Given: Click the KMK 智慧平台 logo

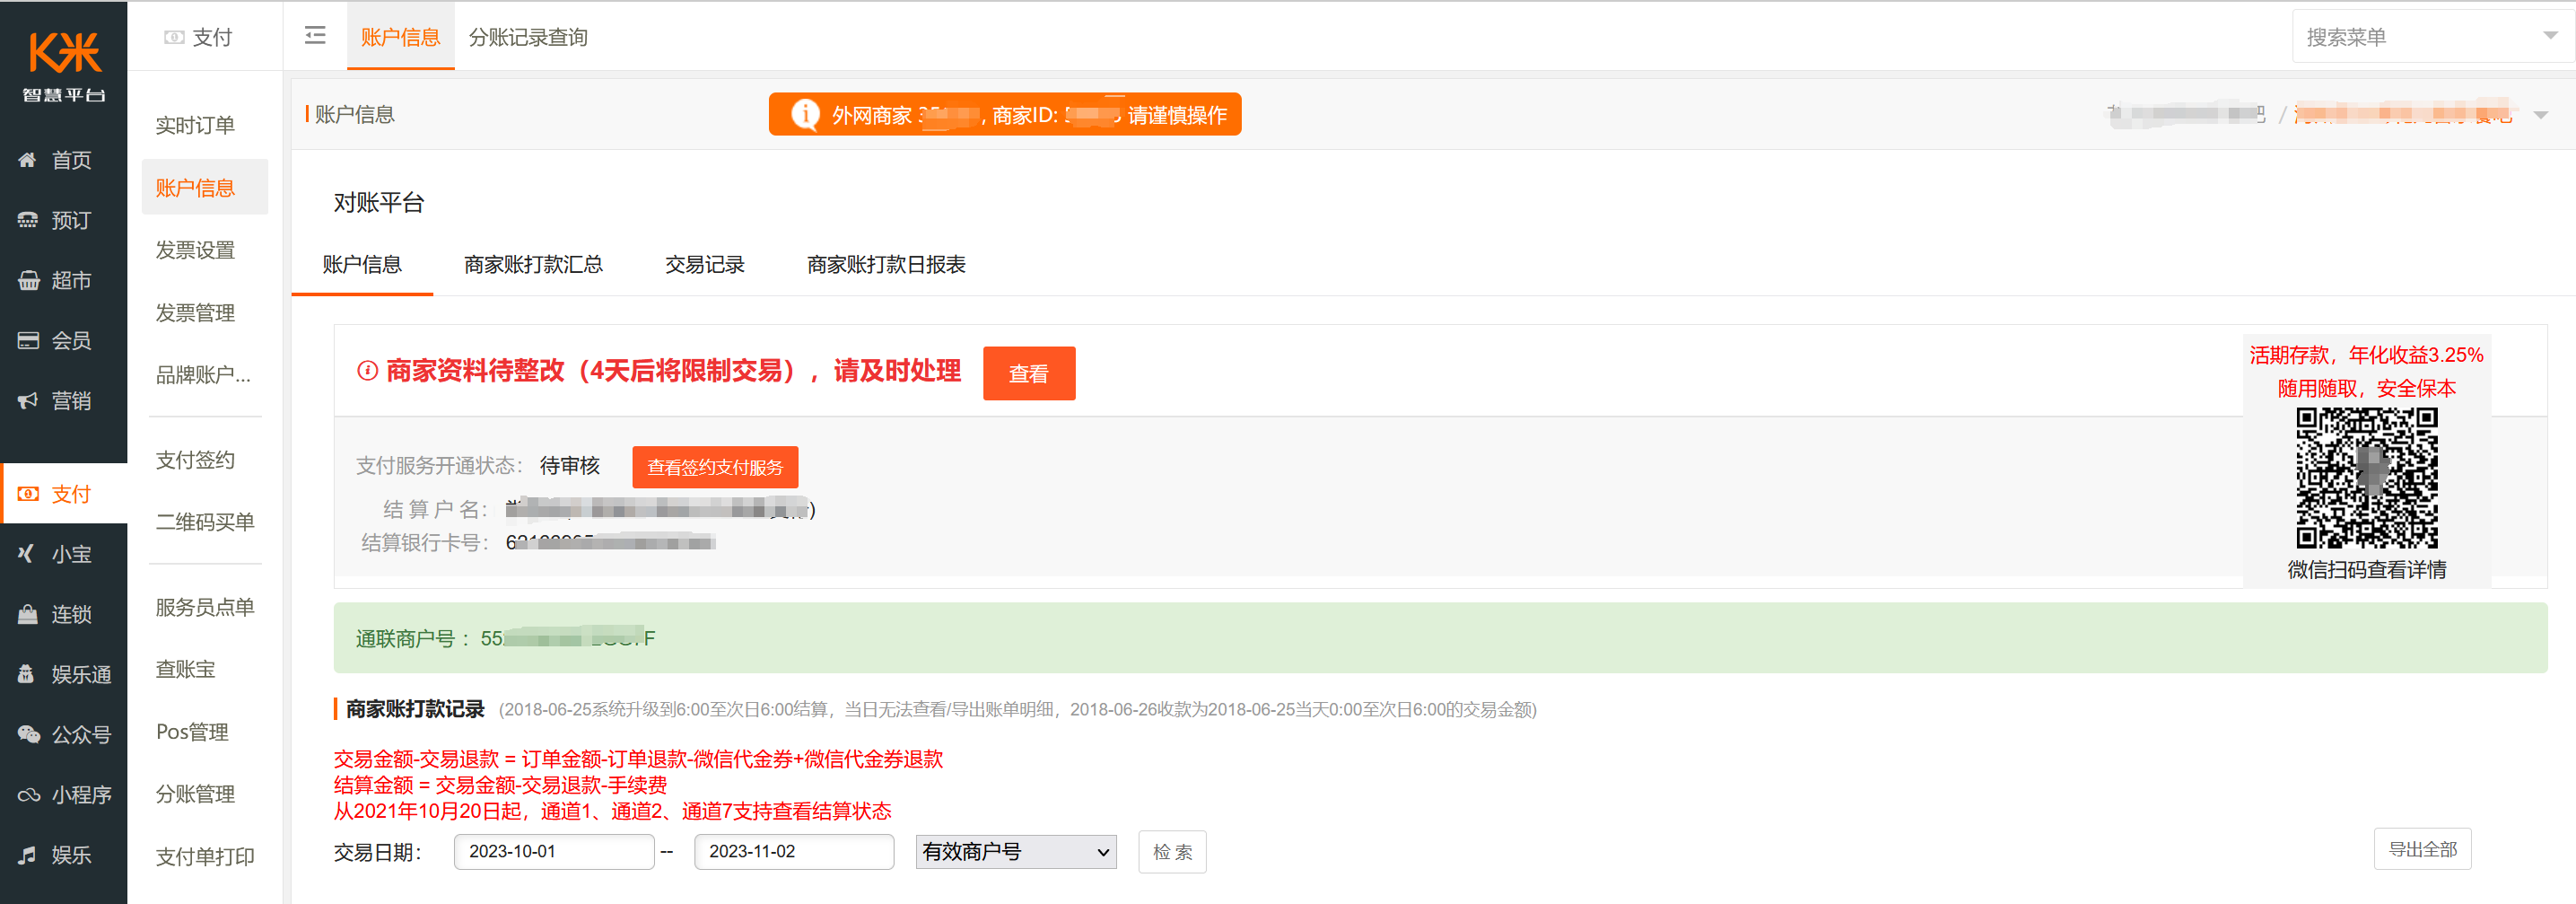Looking at the screenshot, I should point(64,66).
